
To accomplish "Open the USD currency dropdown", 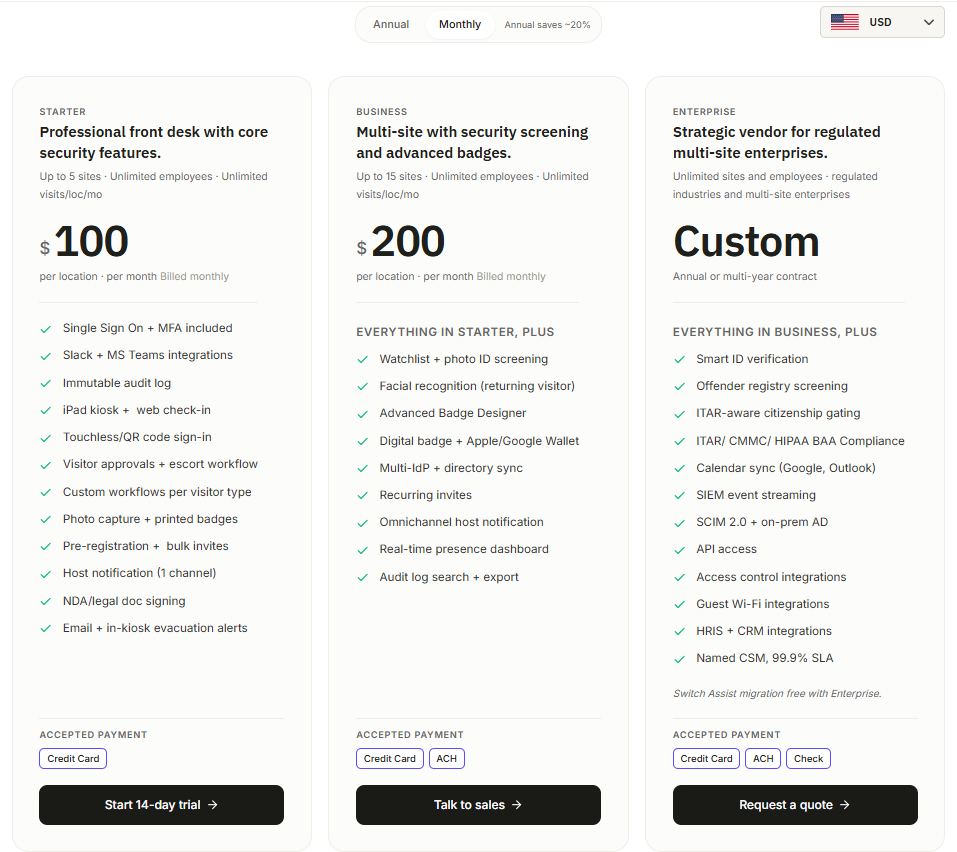I will pos(882,23).
